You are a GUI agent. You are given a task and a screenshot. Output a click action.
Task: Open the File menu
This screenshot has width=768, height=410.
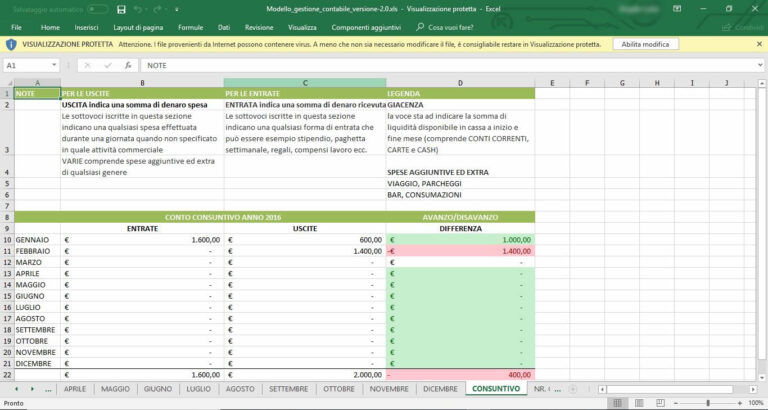click(x=16, y=27)
